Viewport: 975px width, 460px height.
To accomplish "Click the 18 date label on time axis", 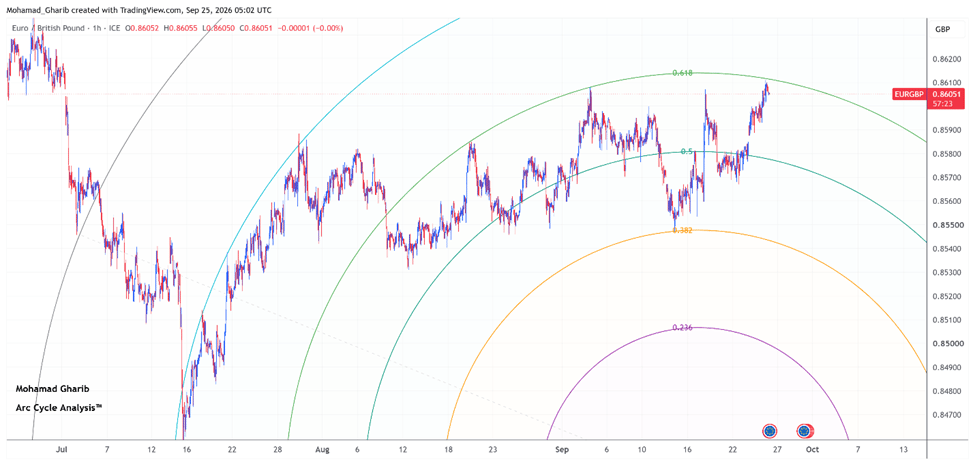I will 450,449.
